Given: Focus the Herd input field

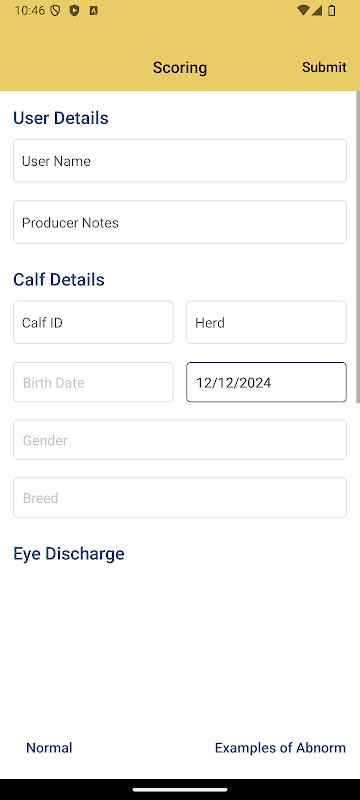Looking at the screenshot, I should click(x=266, y=322).
